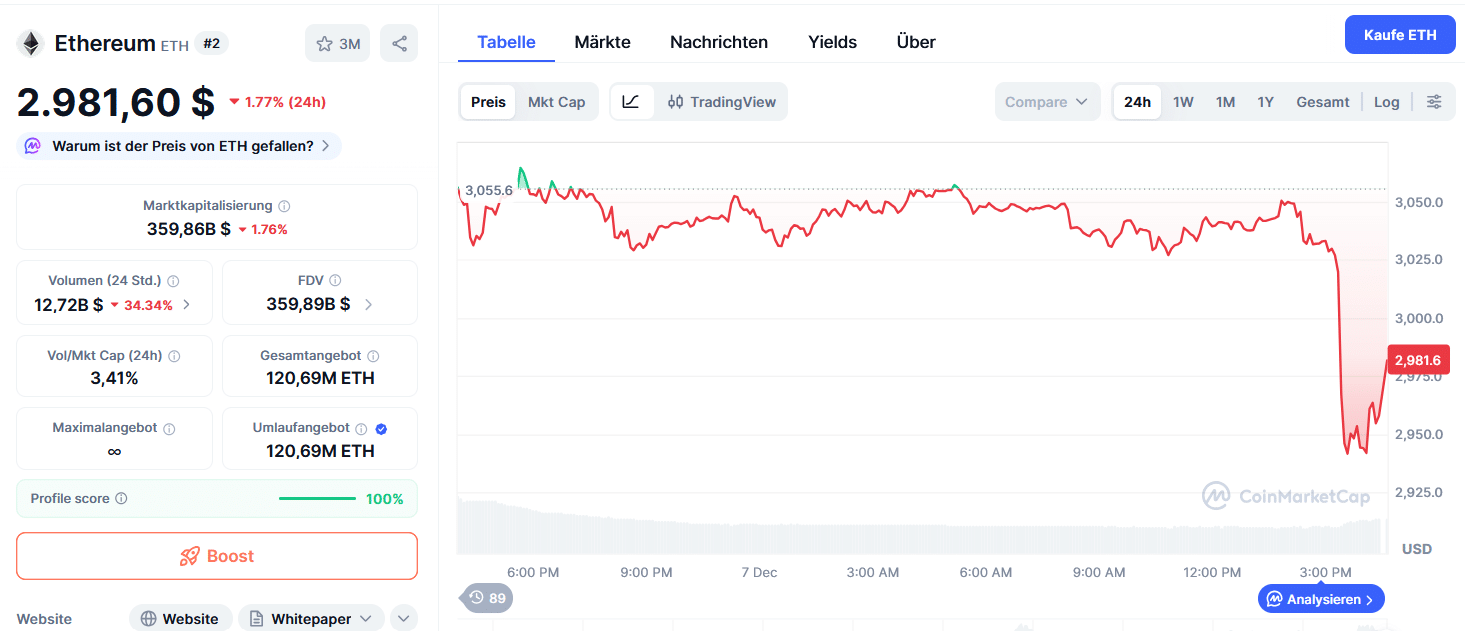Switch to the Märkte tab
The height and width of the screenshot is (631, 1465).
click(601, 42)
